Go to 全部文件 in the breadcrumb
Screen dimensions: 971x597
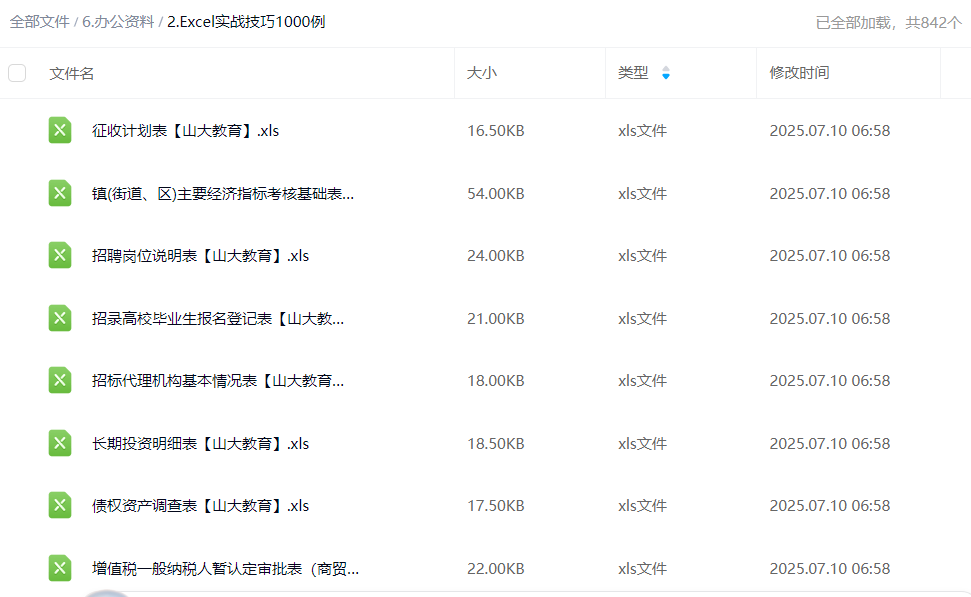tap(39, 22)
